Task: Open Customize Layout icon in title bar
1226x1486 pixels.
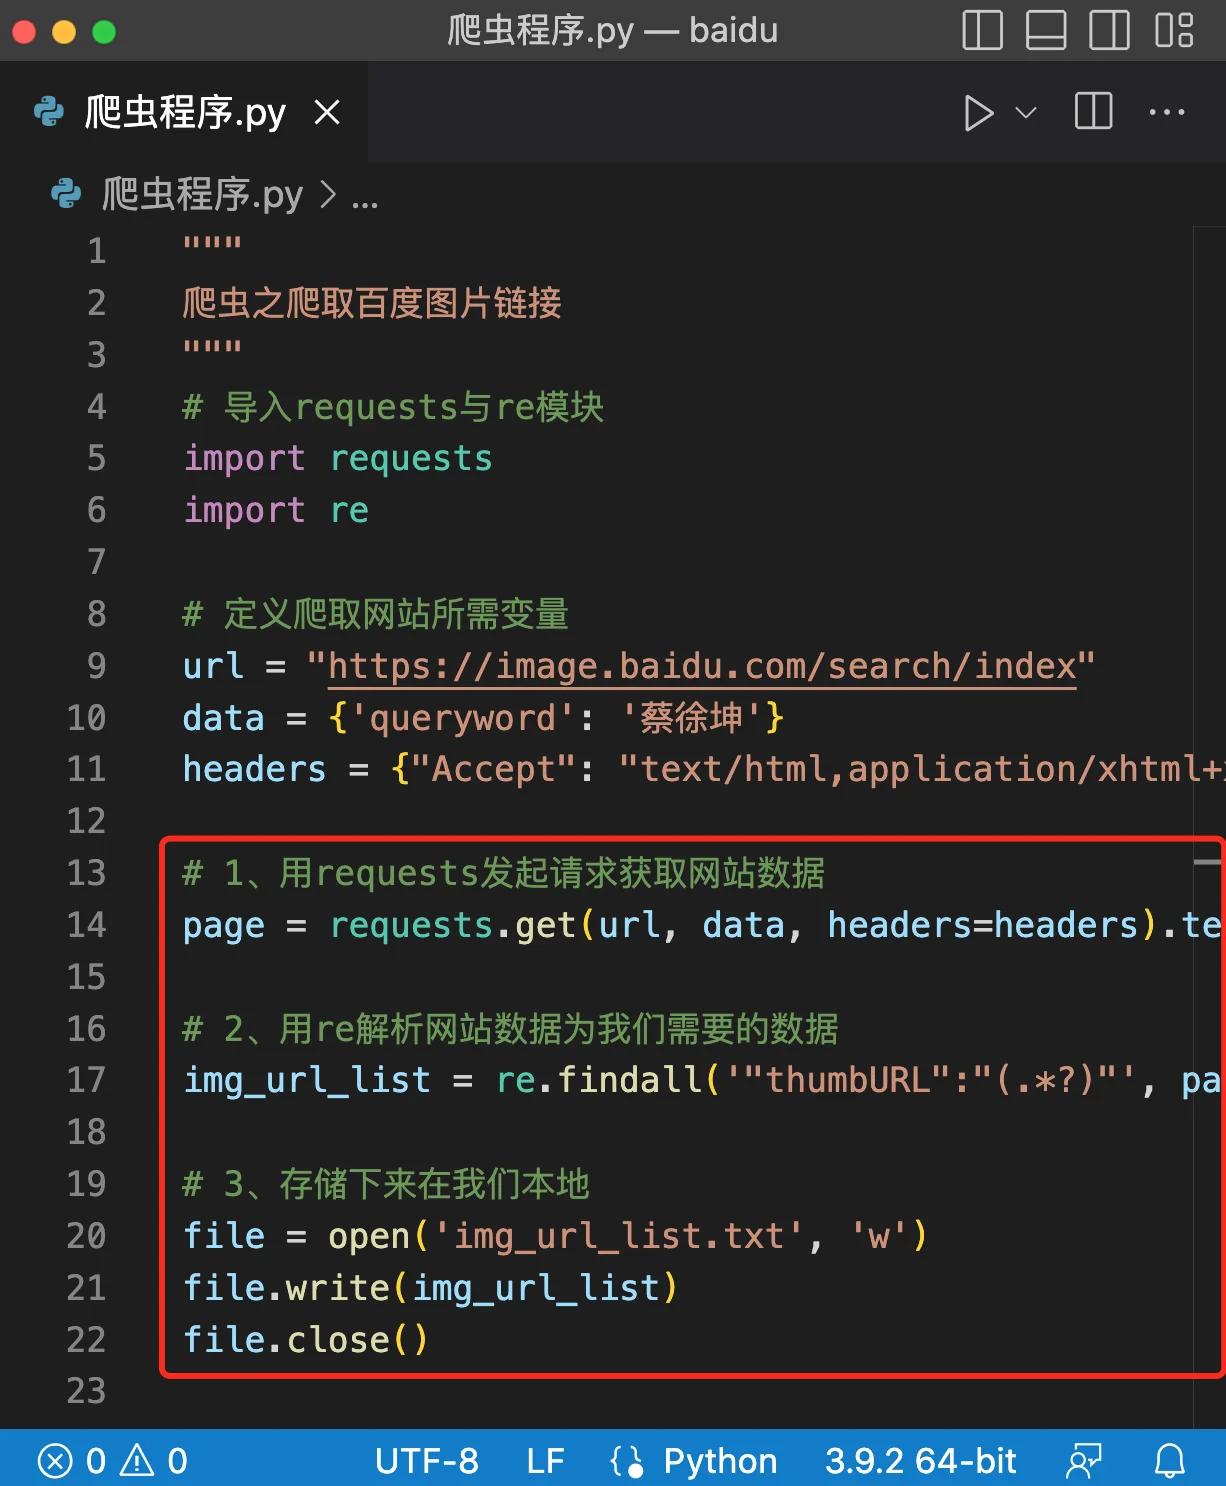Action: click(1174, 30)
